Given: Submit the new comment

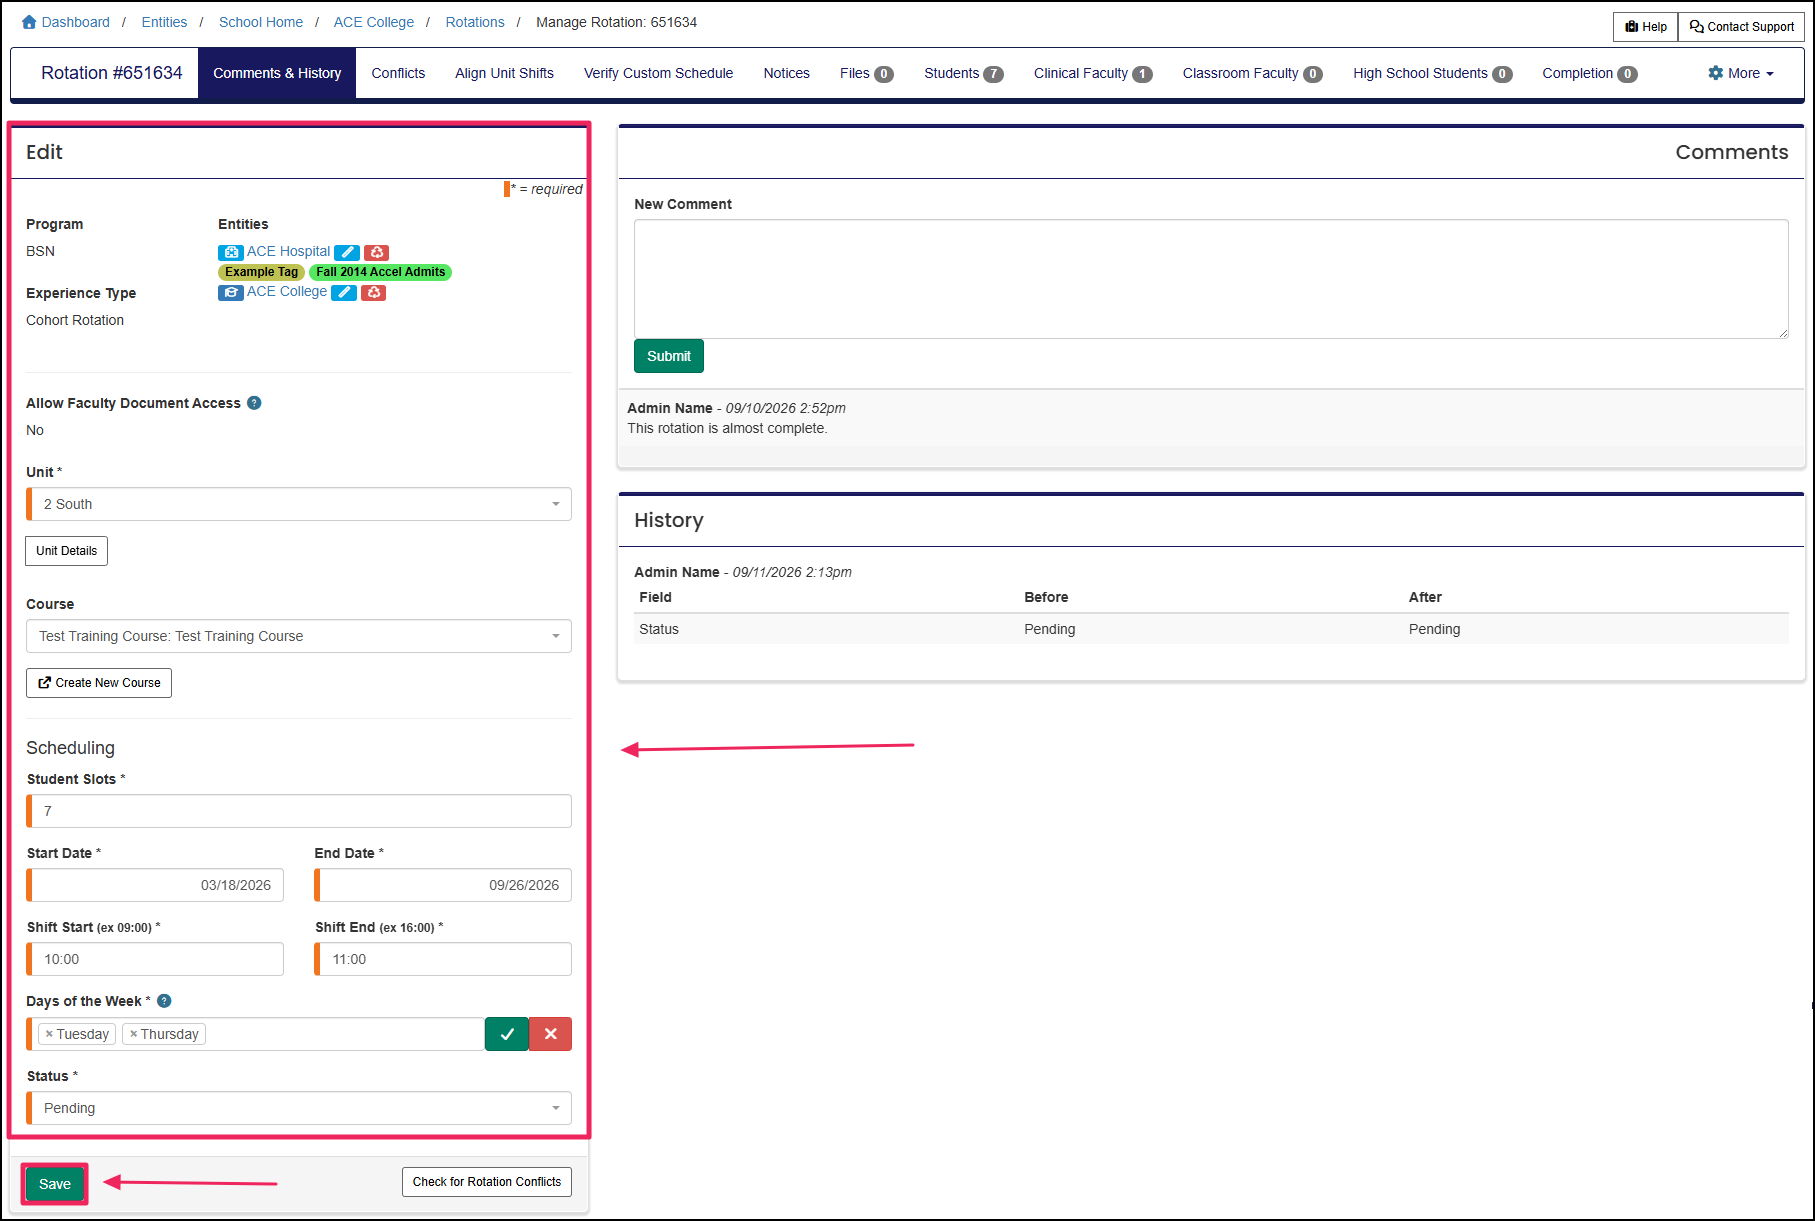Looking at the screenshot, I should [x=669, y=356].
